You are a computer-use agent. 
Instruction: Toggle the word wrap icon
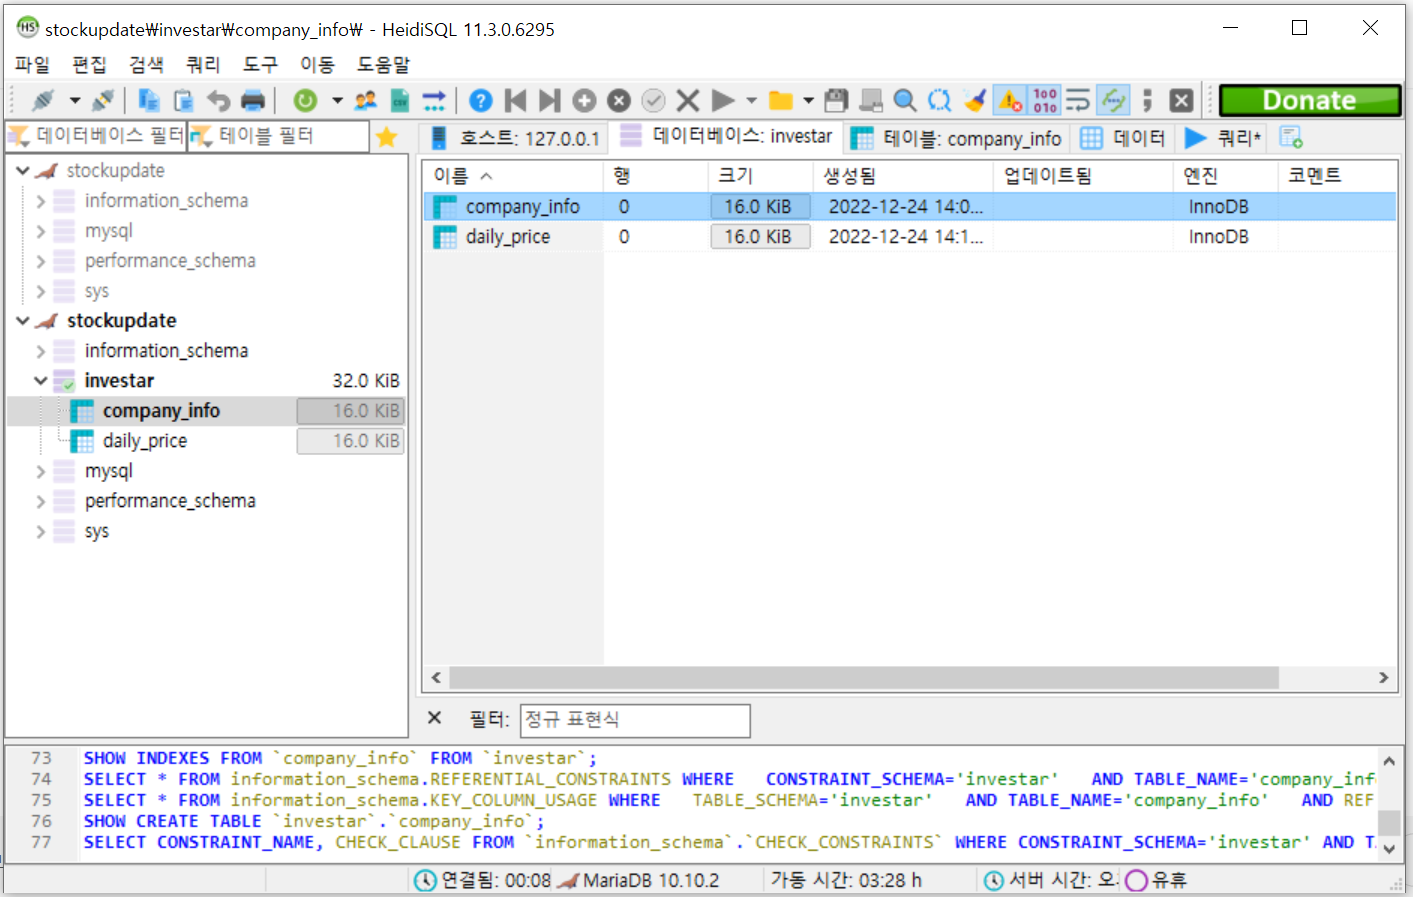1078,100
